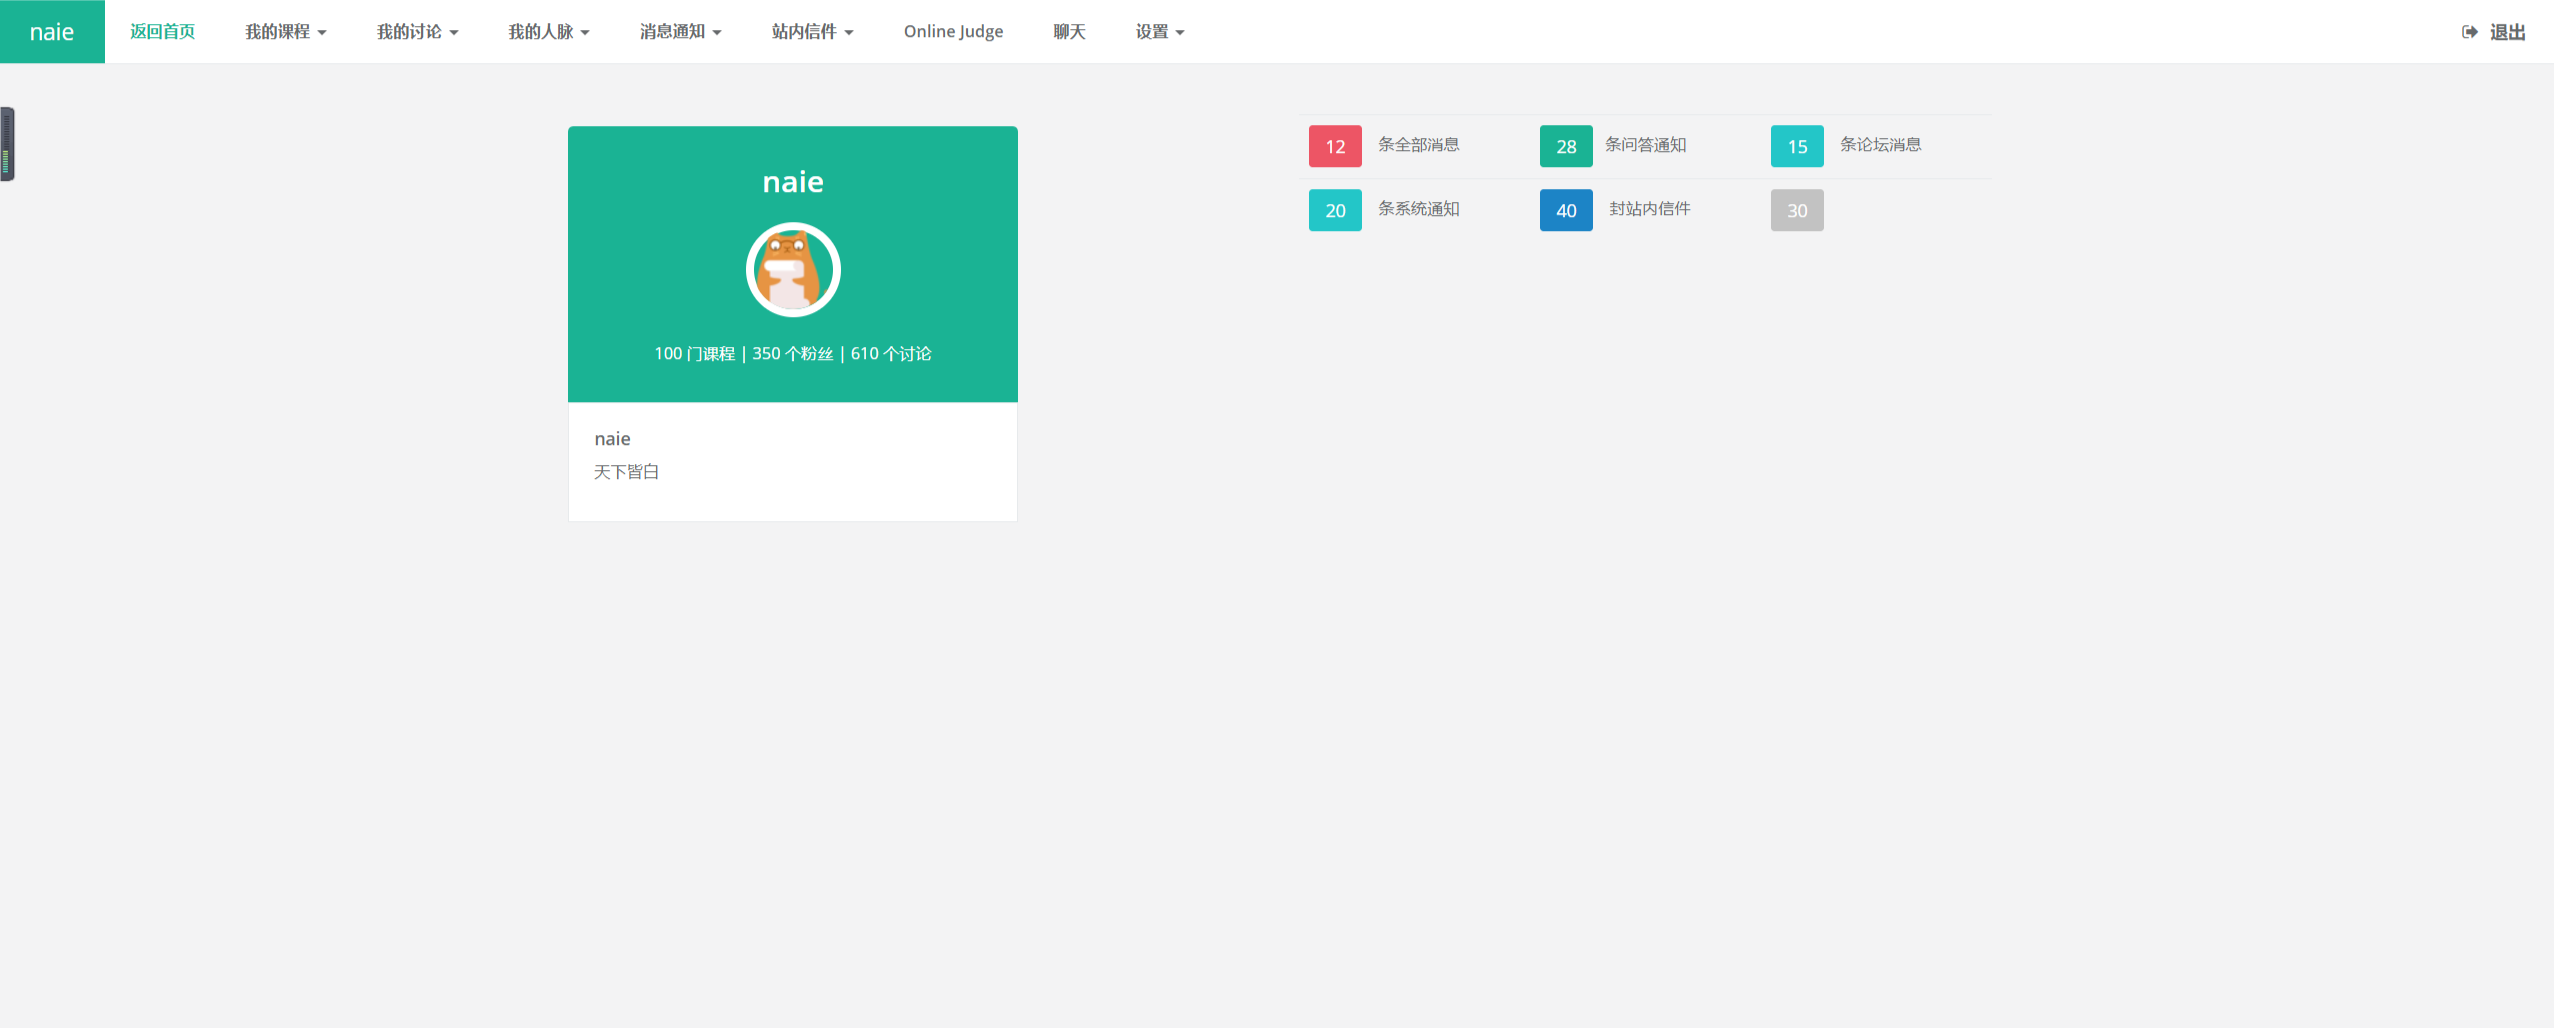Open the 我的讨论 dropdown
Image resolution: width=2554 pixels, height=1028 pixels.
tap(417, 32)
